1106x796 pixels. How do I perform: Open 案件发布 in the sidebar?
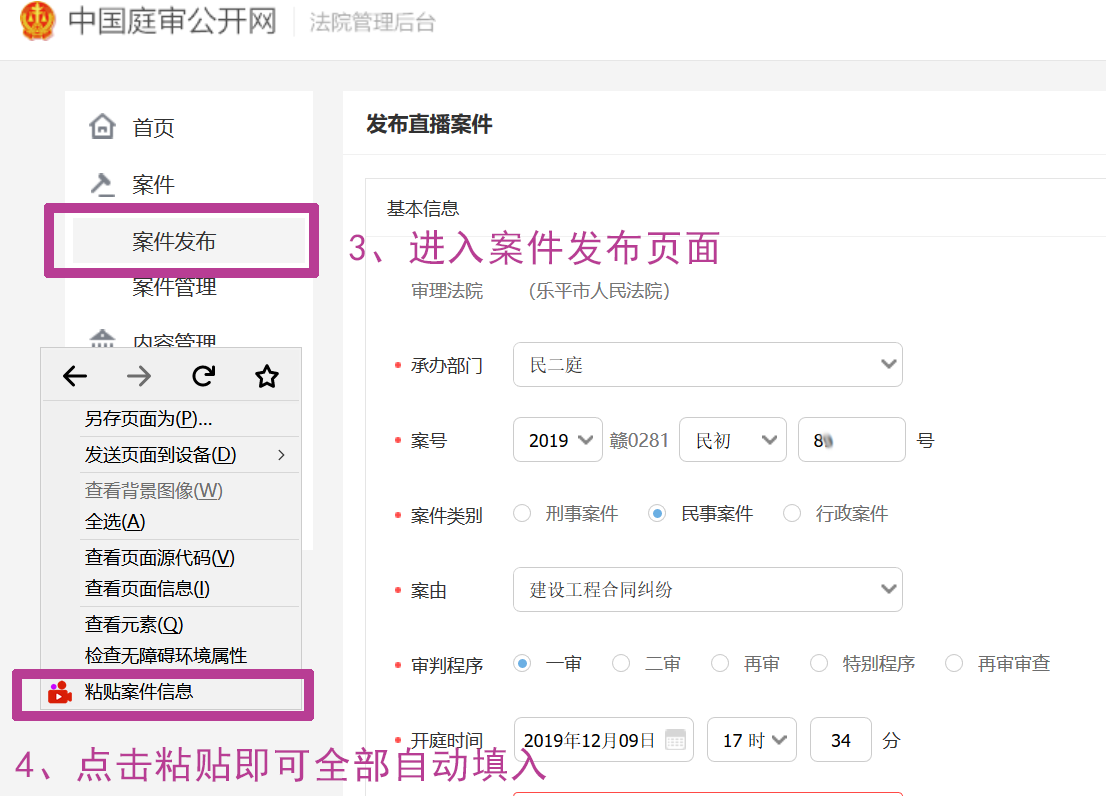(174, 242)
